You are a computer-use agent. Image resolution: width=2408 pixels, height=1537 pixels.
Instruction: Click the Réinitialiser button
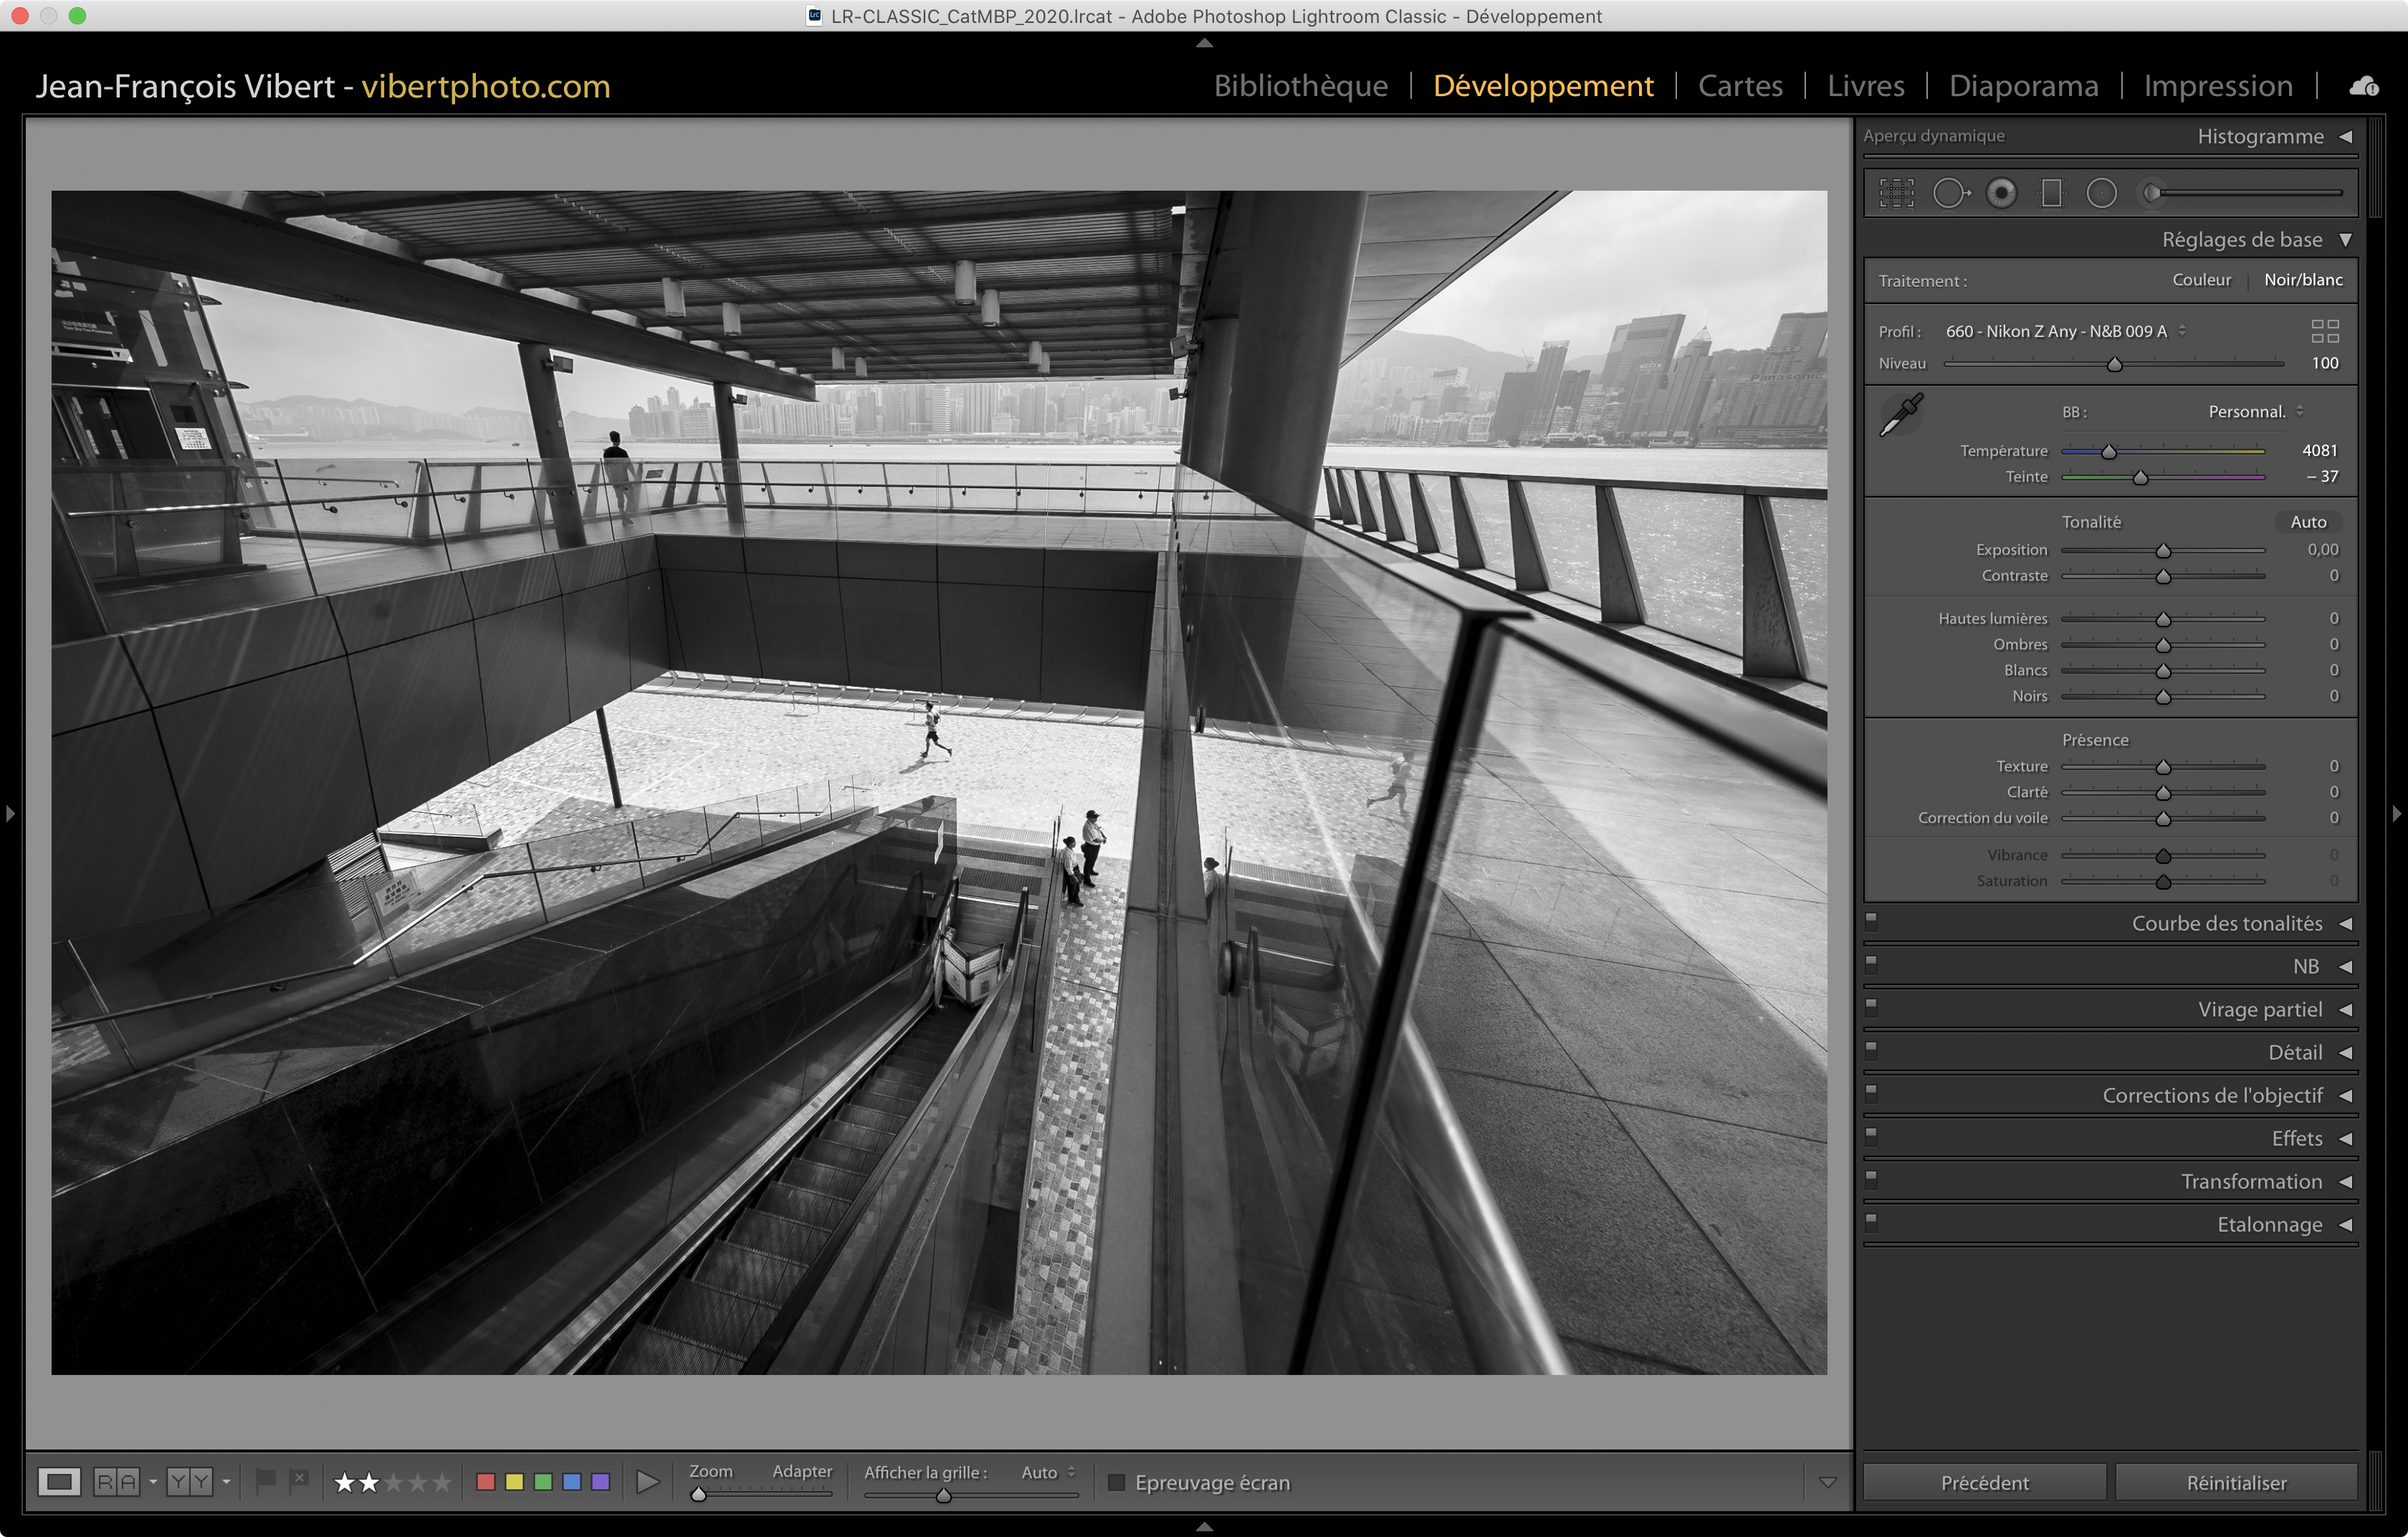tap(2236, 1482)
